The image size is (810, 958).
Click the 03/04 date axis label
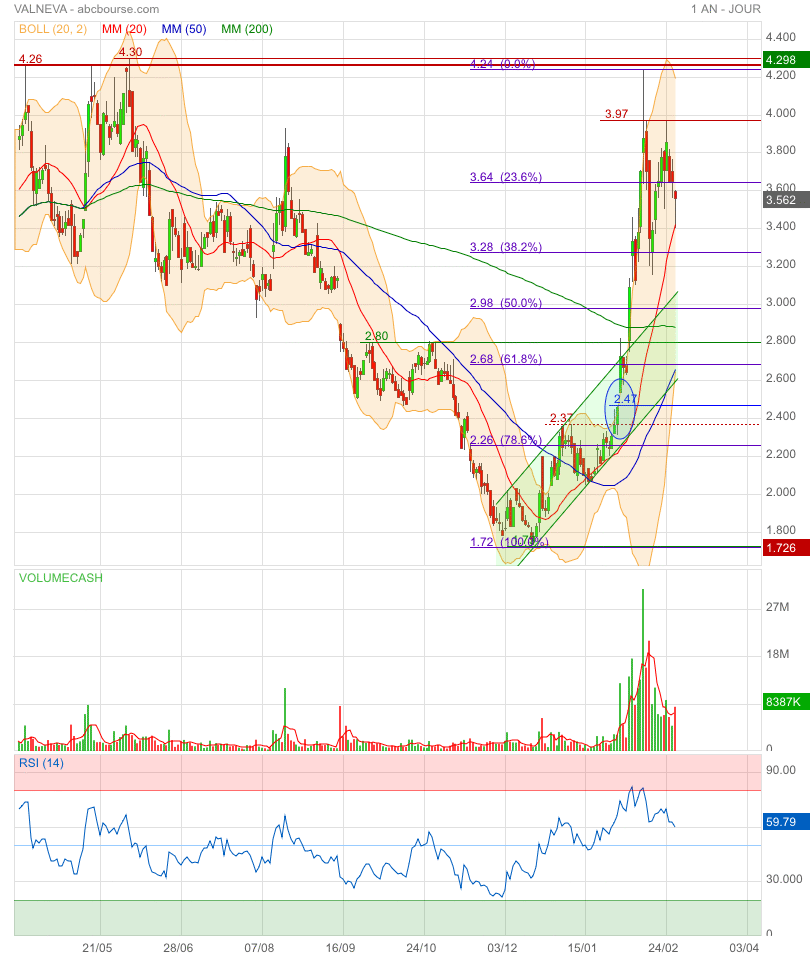745,948
